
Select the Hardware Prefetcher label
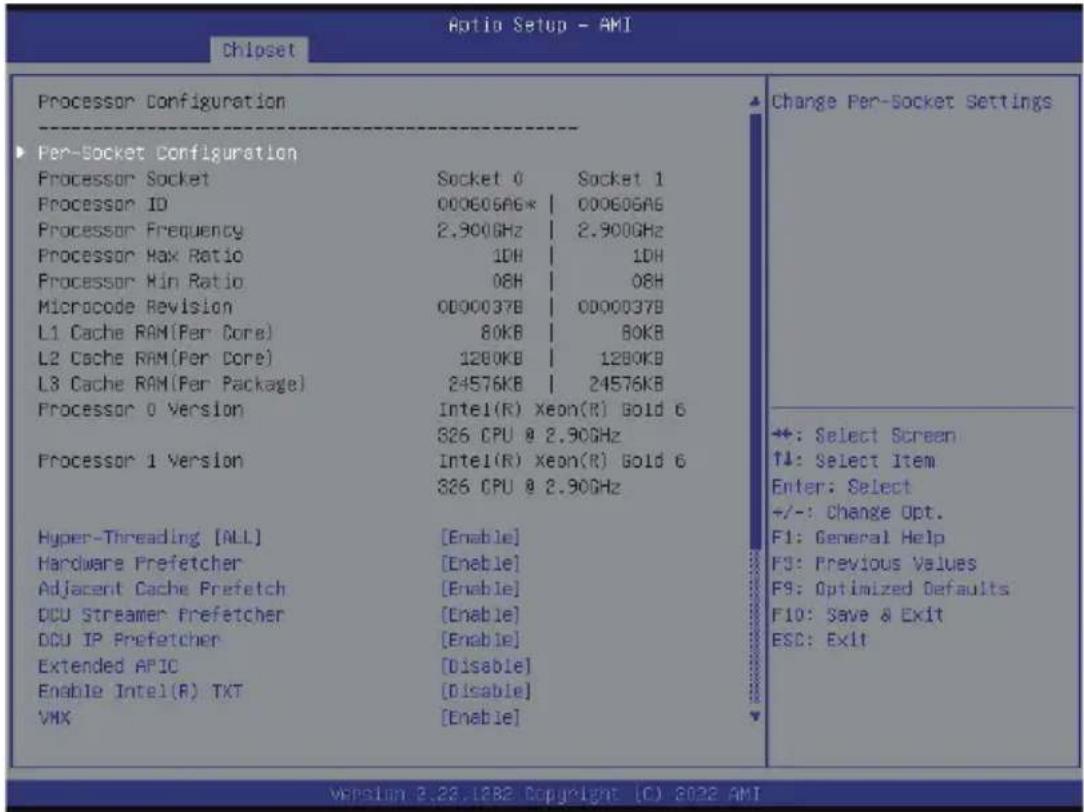point(140,563)
